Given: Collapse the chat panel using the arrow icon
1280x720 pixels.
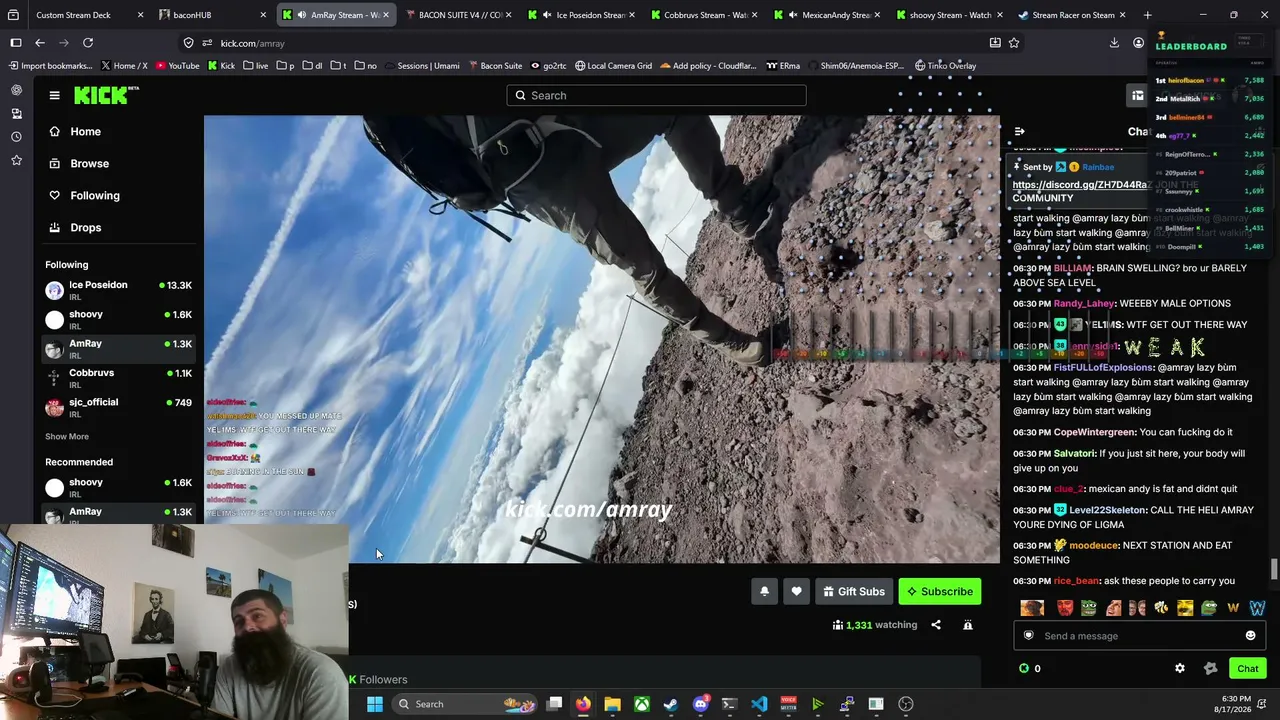Looking at the screenshot, I should pyautogui.click(x=1019, y=131).
